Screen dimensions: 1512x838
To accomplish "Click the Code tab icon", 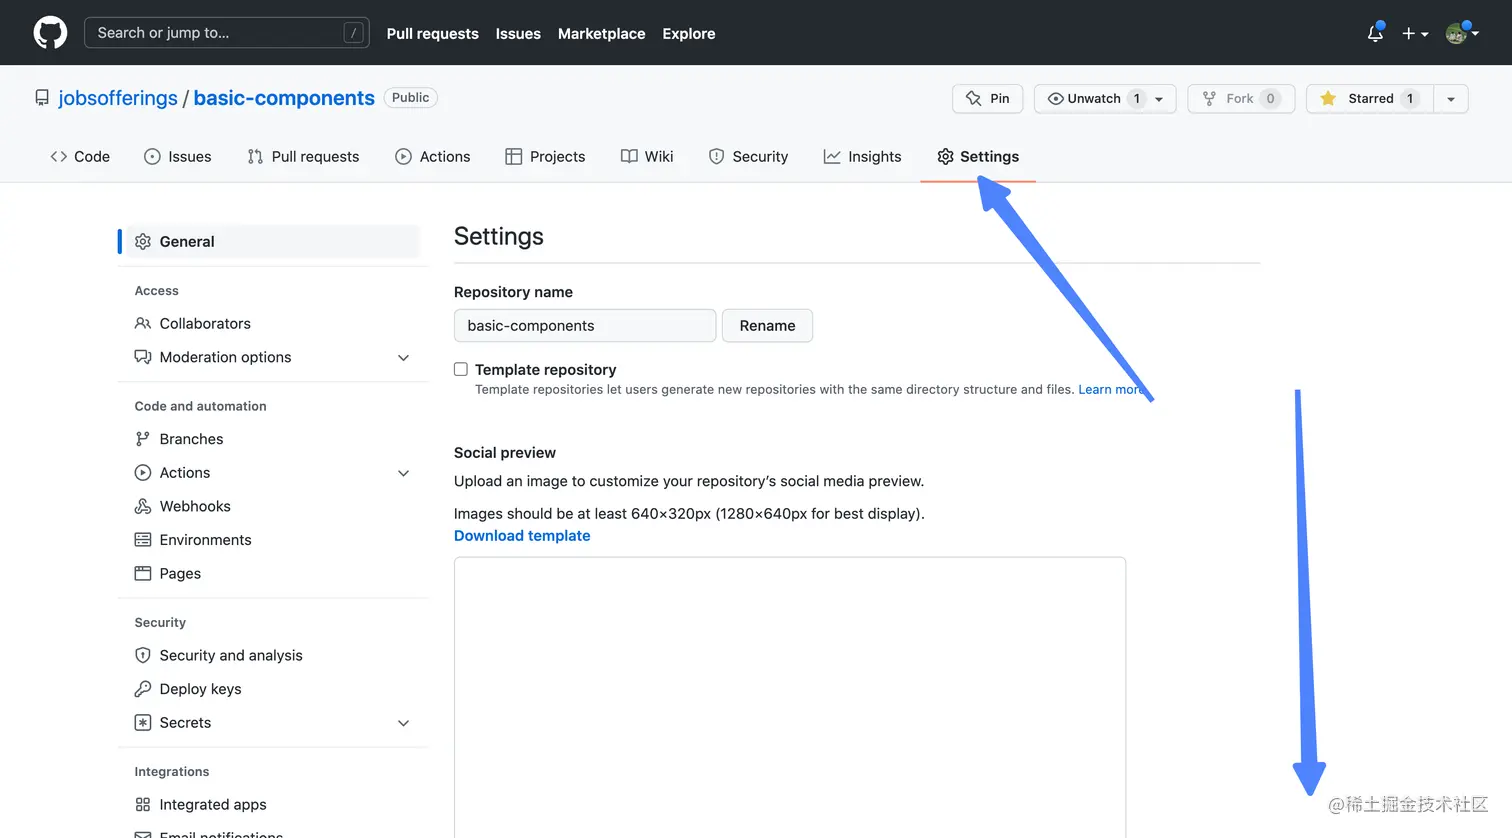I will [x=59, y=156].
